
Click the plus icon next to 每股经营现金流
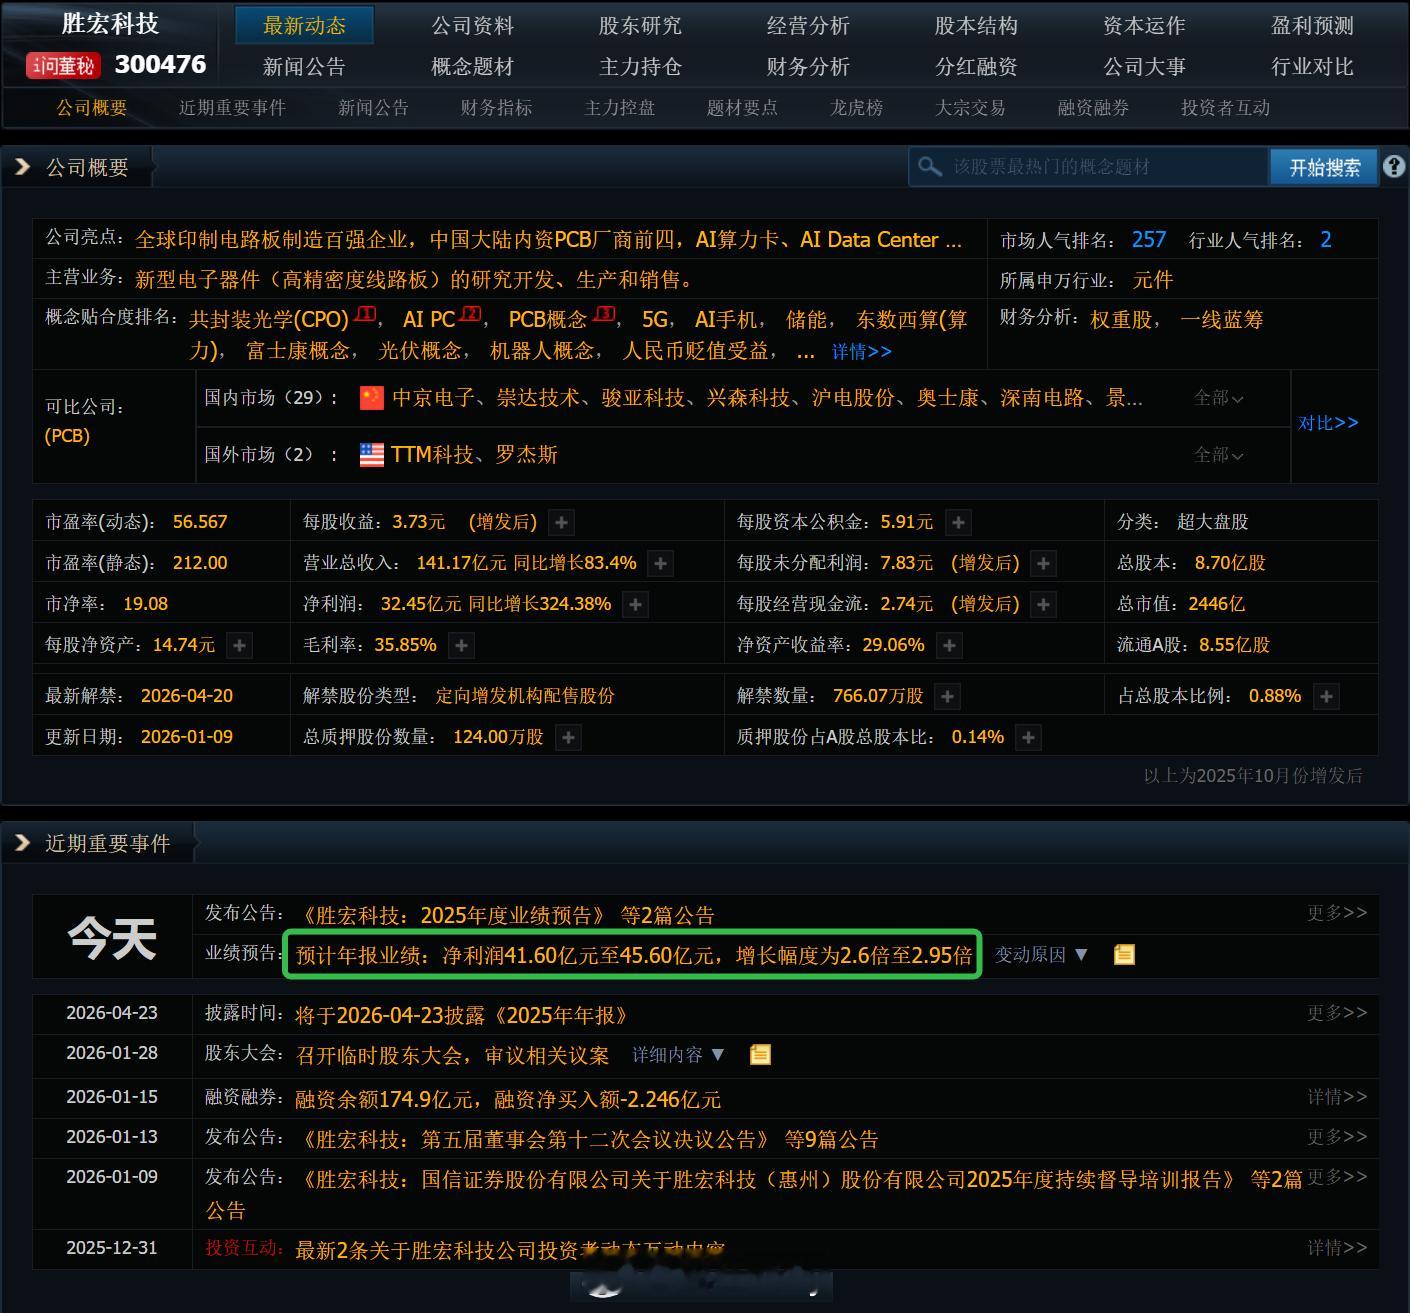[x=1043, y=604]
